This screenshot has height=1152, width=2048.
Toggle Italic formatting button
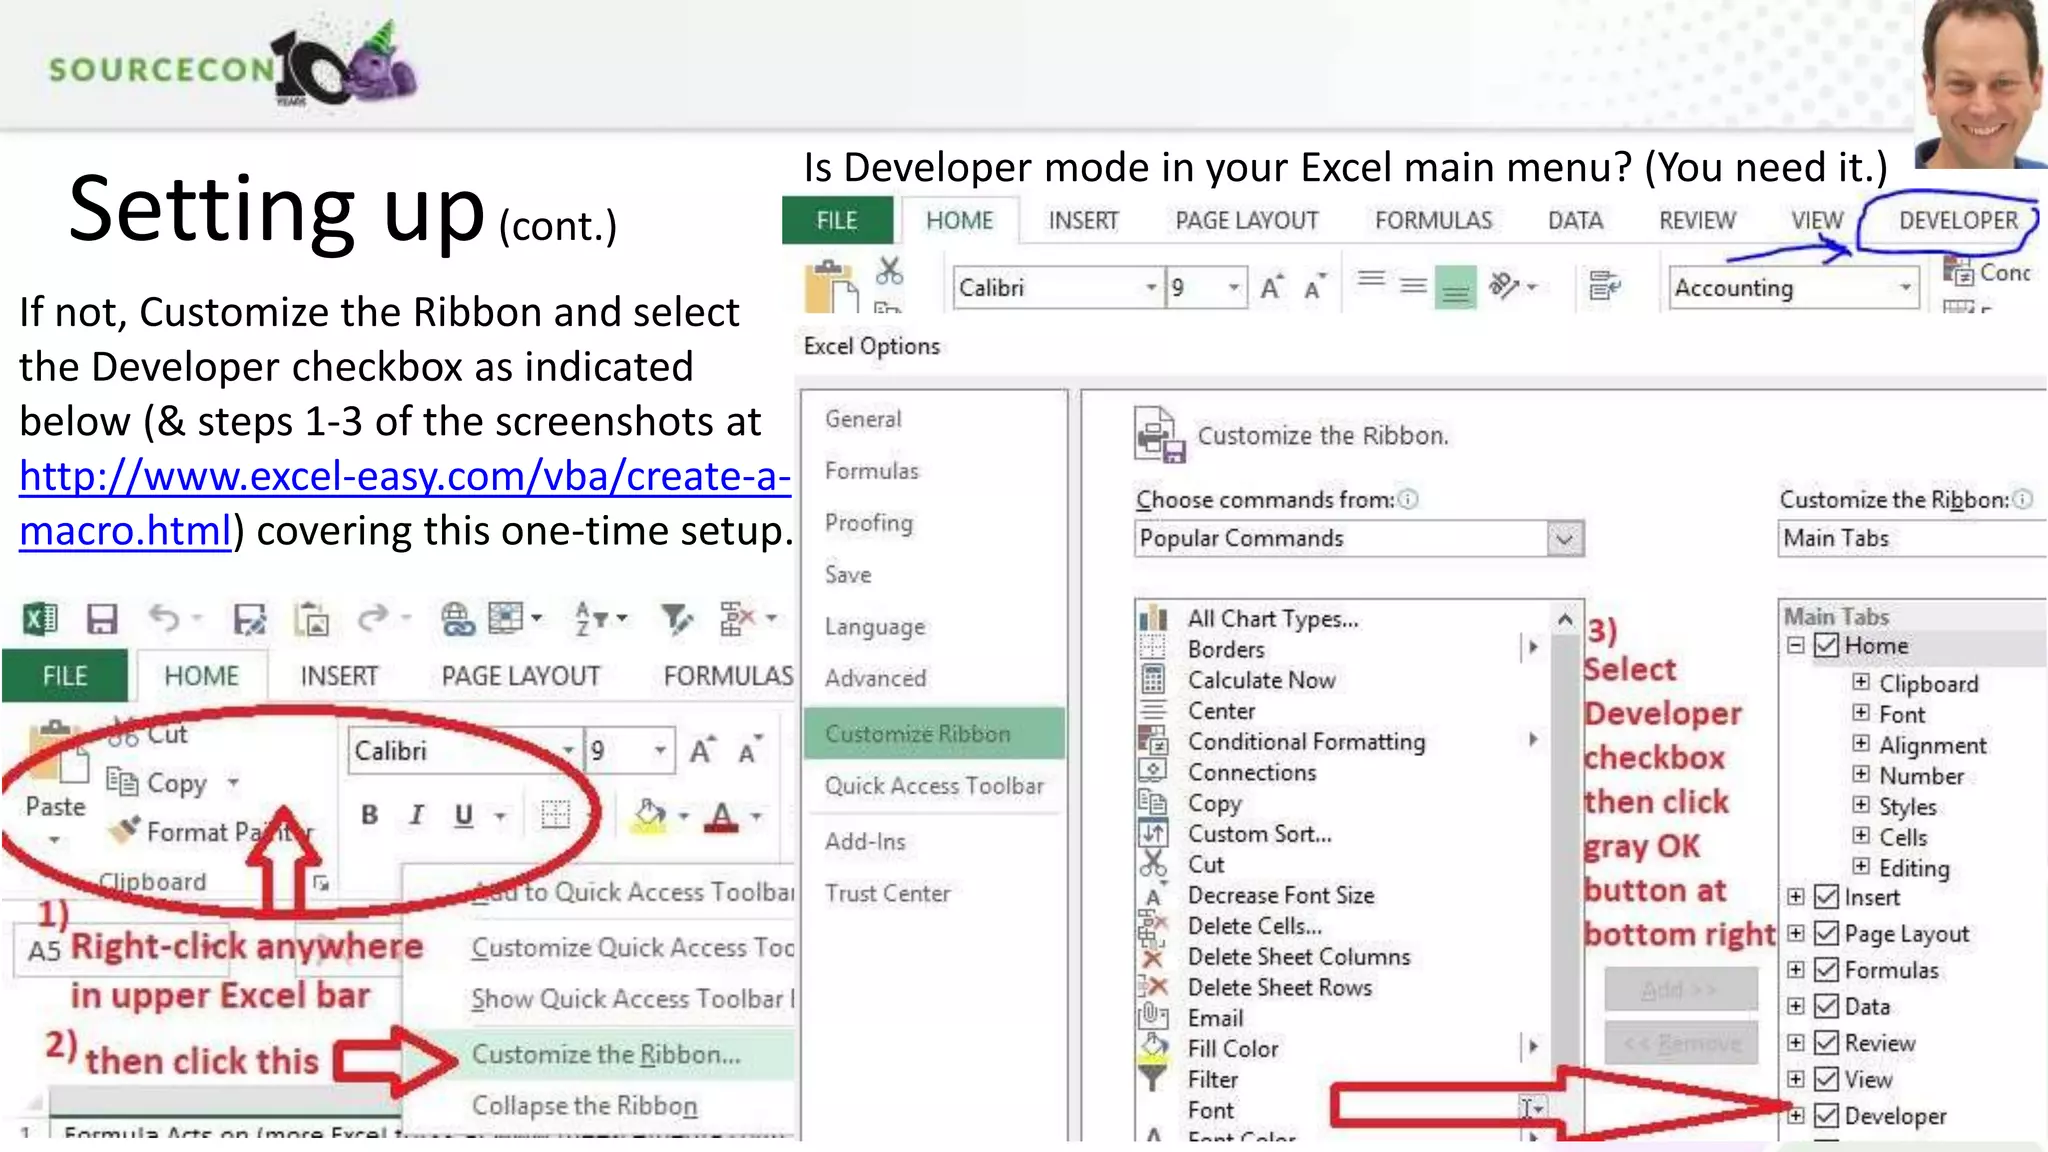point(417,815)
